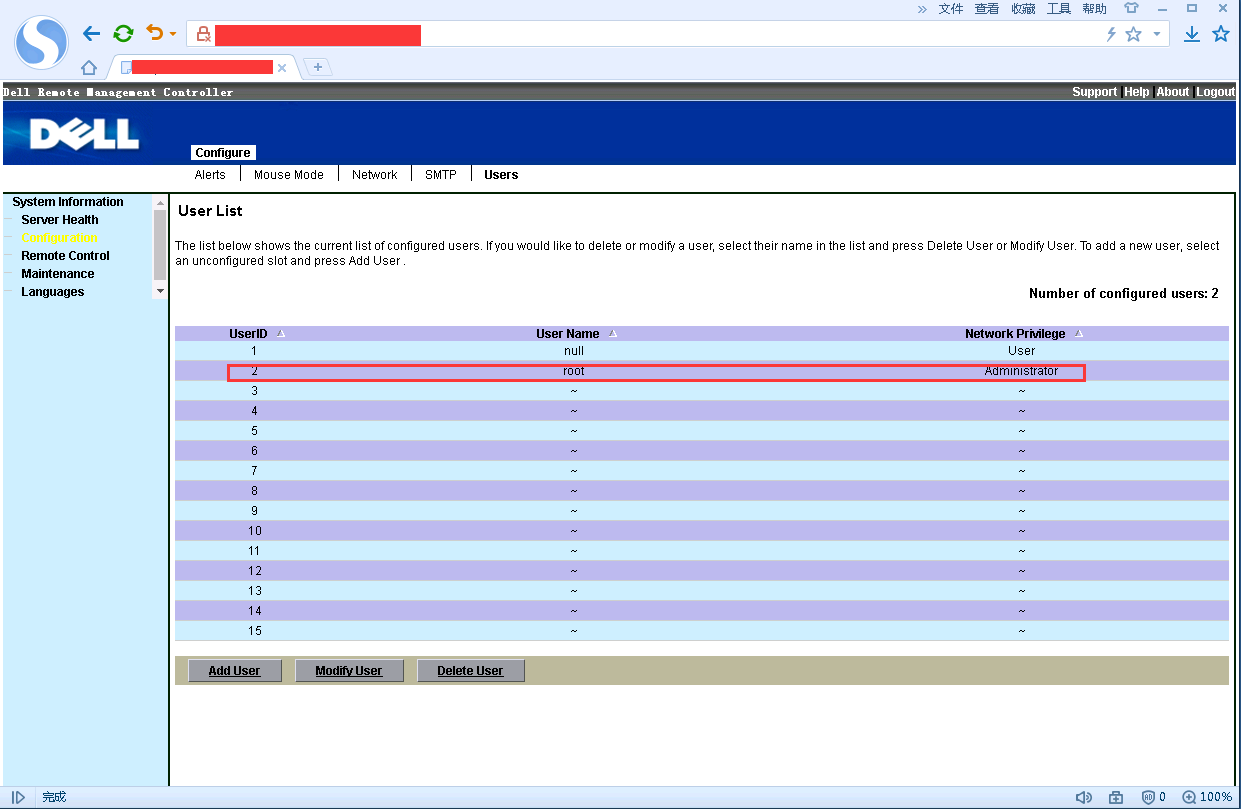The image size is (1241, 809).
Task: Click the sidebar scrollbar up arrow
Action: point(160,203)
